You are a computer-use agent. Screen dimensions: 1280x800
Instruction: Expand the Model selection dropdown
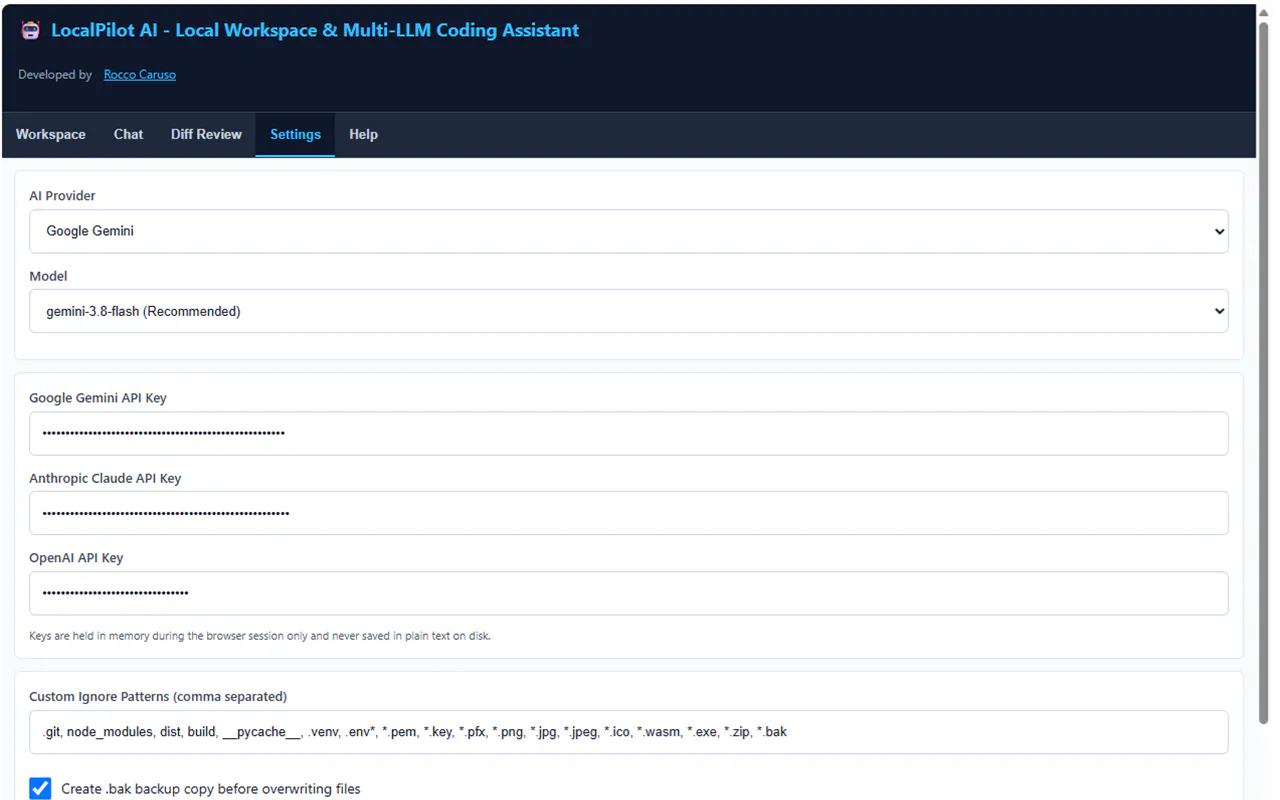point(629,311)
